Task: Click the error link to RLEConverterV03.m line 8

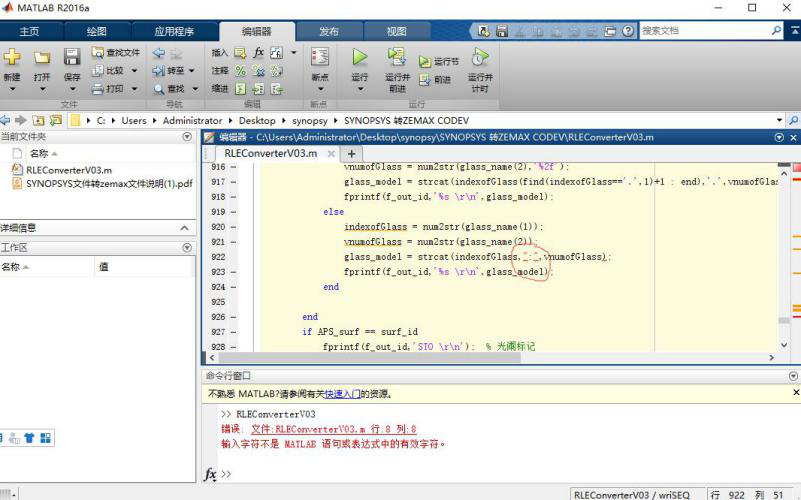Action: [334, 429]
